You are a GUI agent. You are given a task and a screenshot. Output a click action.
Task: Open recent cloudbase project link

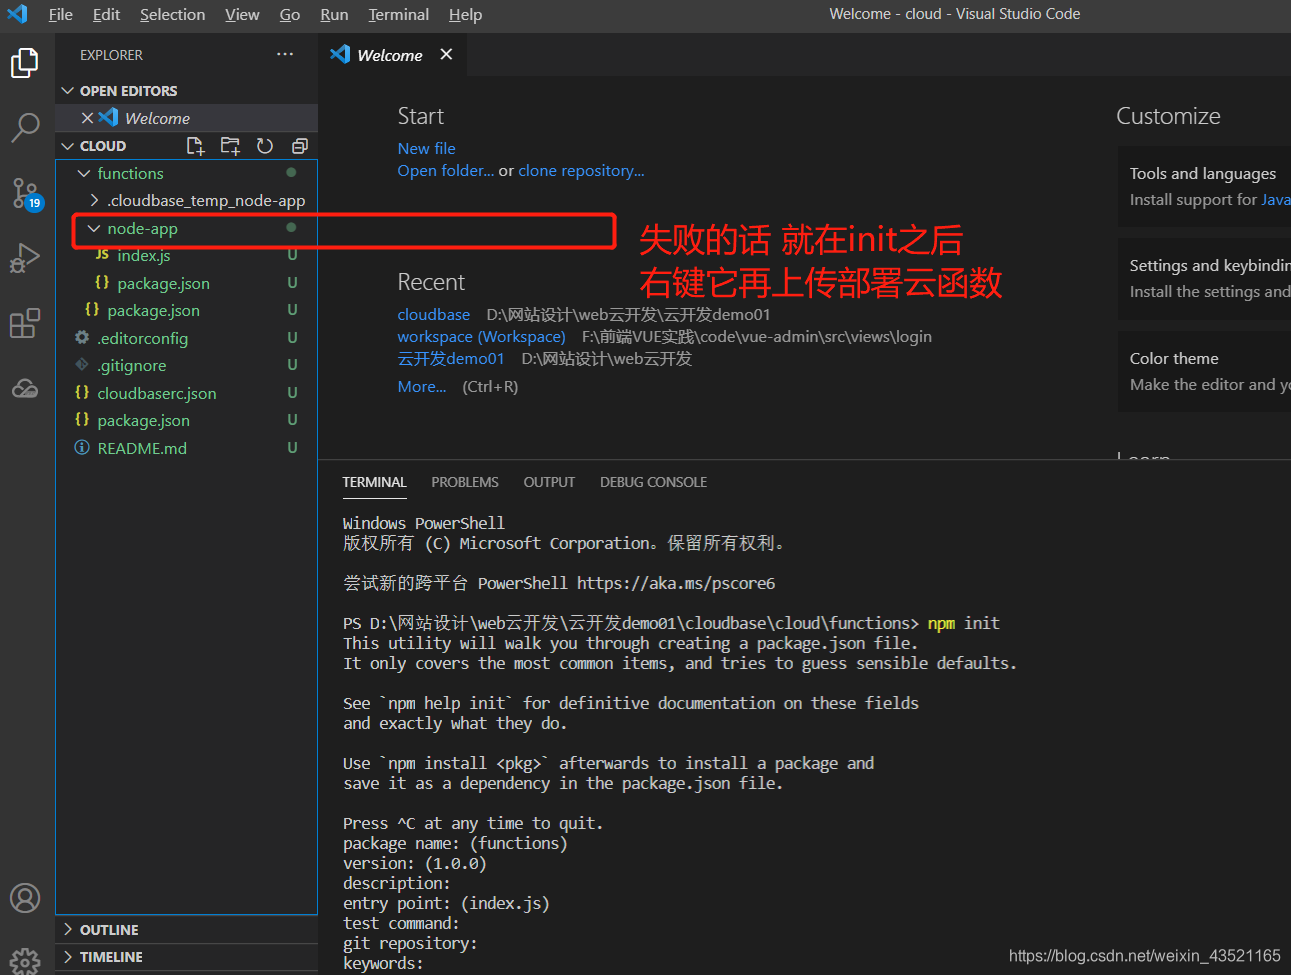click(433, 315)
